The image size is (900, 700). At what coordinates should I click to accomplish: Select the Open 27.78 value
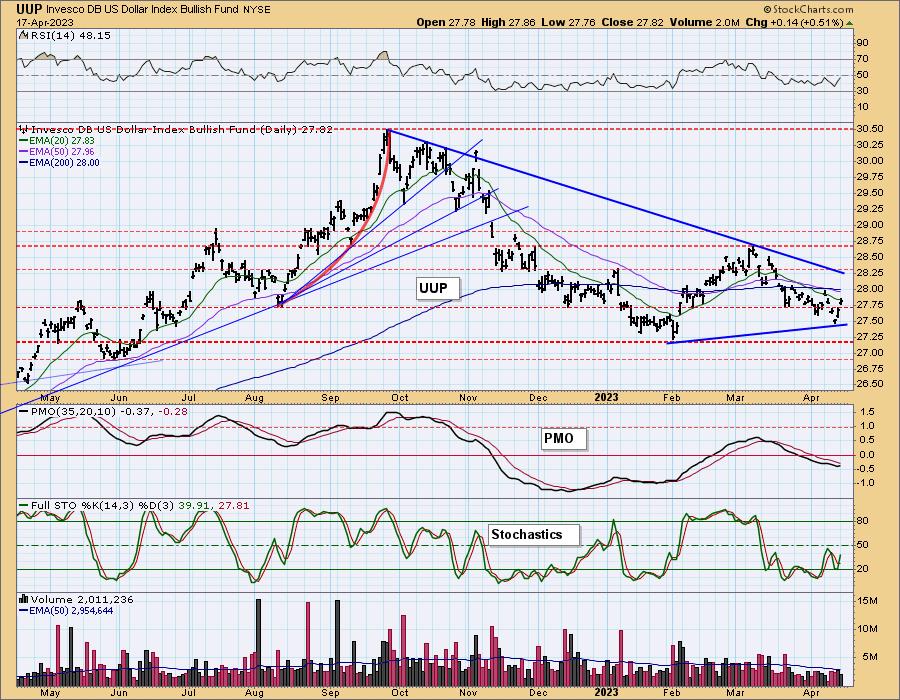(446, 22)
